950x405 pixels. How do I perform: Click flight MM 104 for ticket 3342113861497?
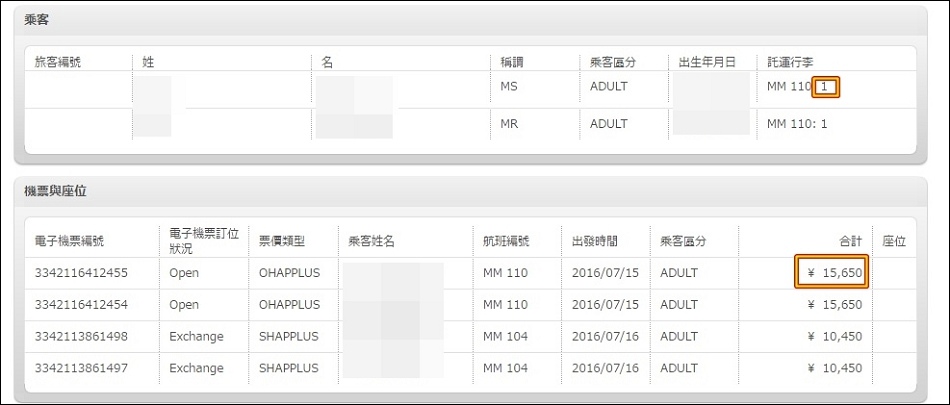point(505,368)
